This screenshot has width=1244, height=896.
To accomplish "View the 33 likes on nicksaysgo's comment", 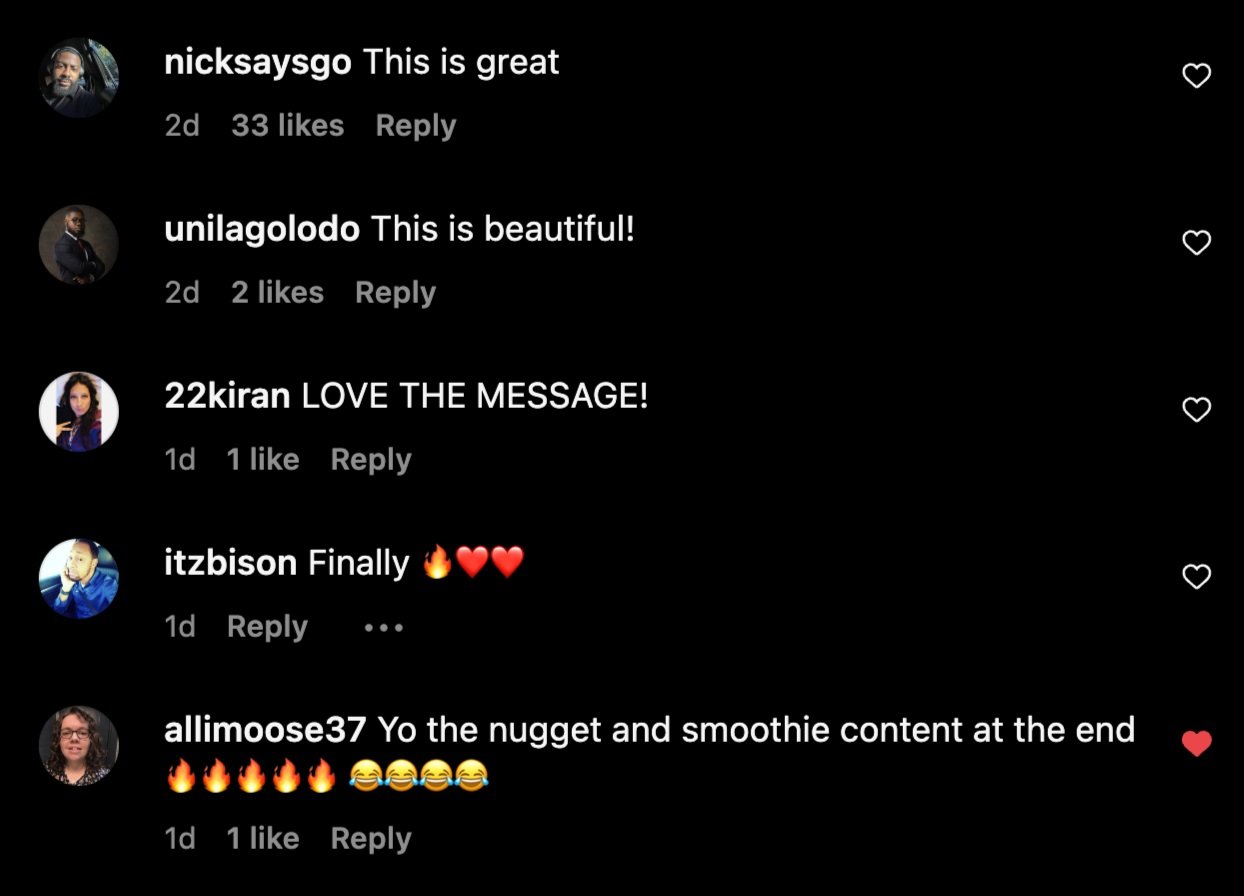I will pyautogui.click(x=288, y=126).
